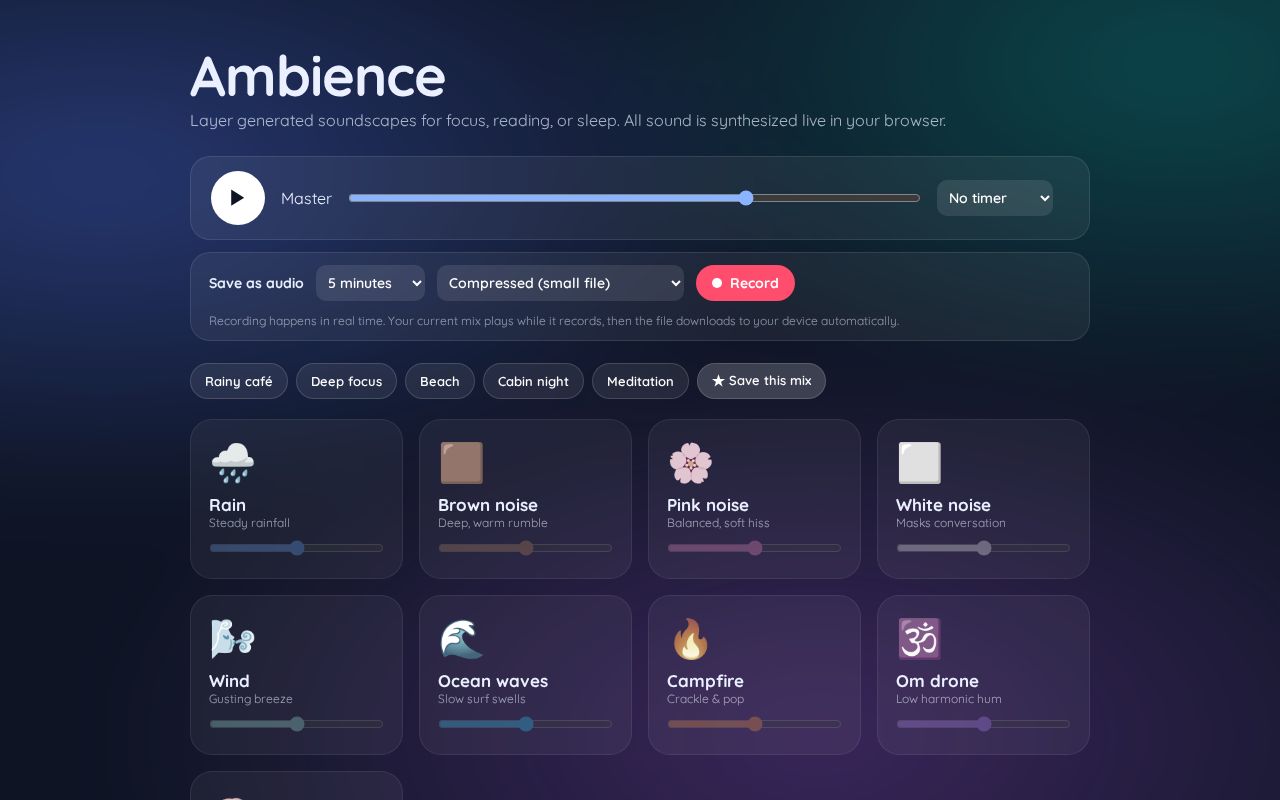Click the 'Gusting breeze' description
Viewport: 1280px width, 800px height.
[x=251, y=699]
